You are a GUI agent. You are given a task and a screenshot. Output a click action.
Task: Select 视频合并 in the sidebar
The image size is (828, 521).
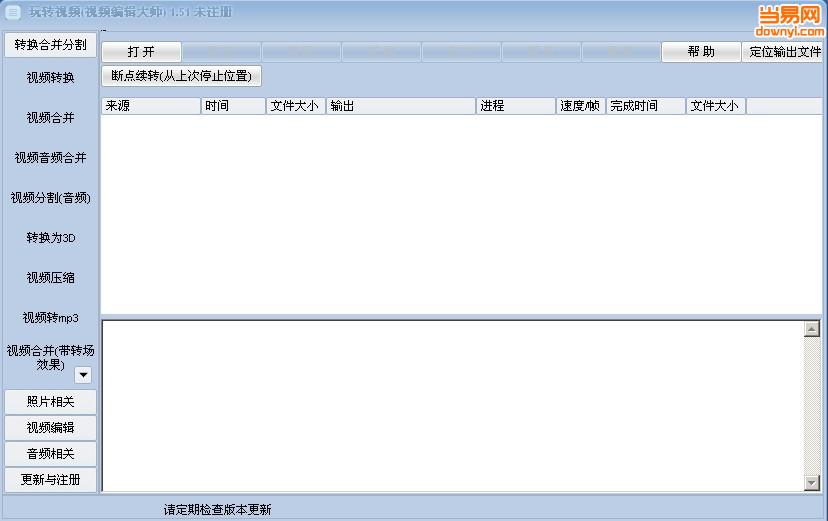50,118
